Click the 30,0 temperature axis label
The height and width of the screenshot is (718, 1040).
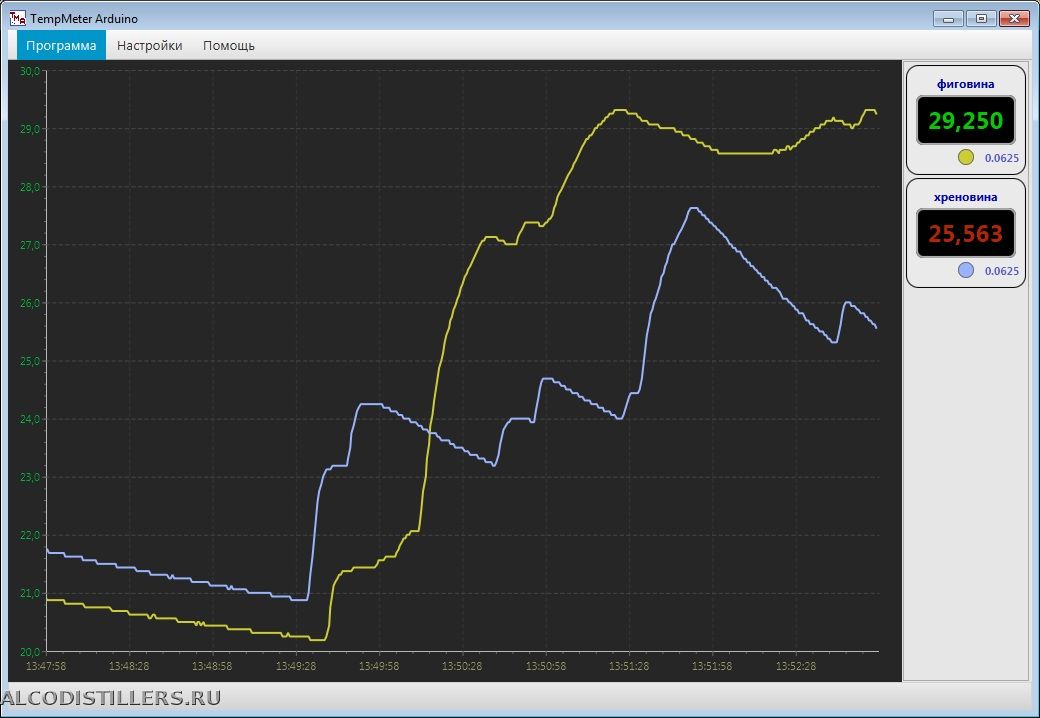point(31,71)
